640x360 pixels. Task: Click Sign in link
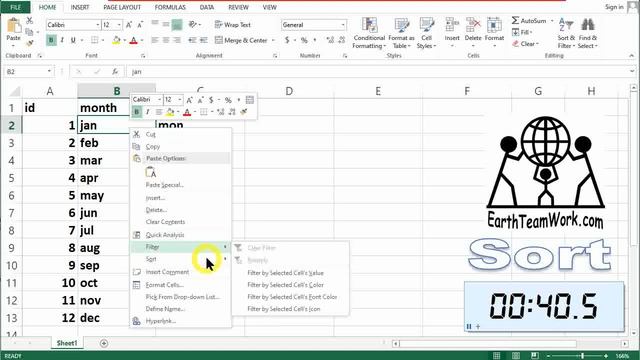click(614, 7)
